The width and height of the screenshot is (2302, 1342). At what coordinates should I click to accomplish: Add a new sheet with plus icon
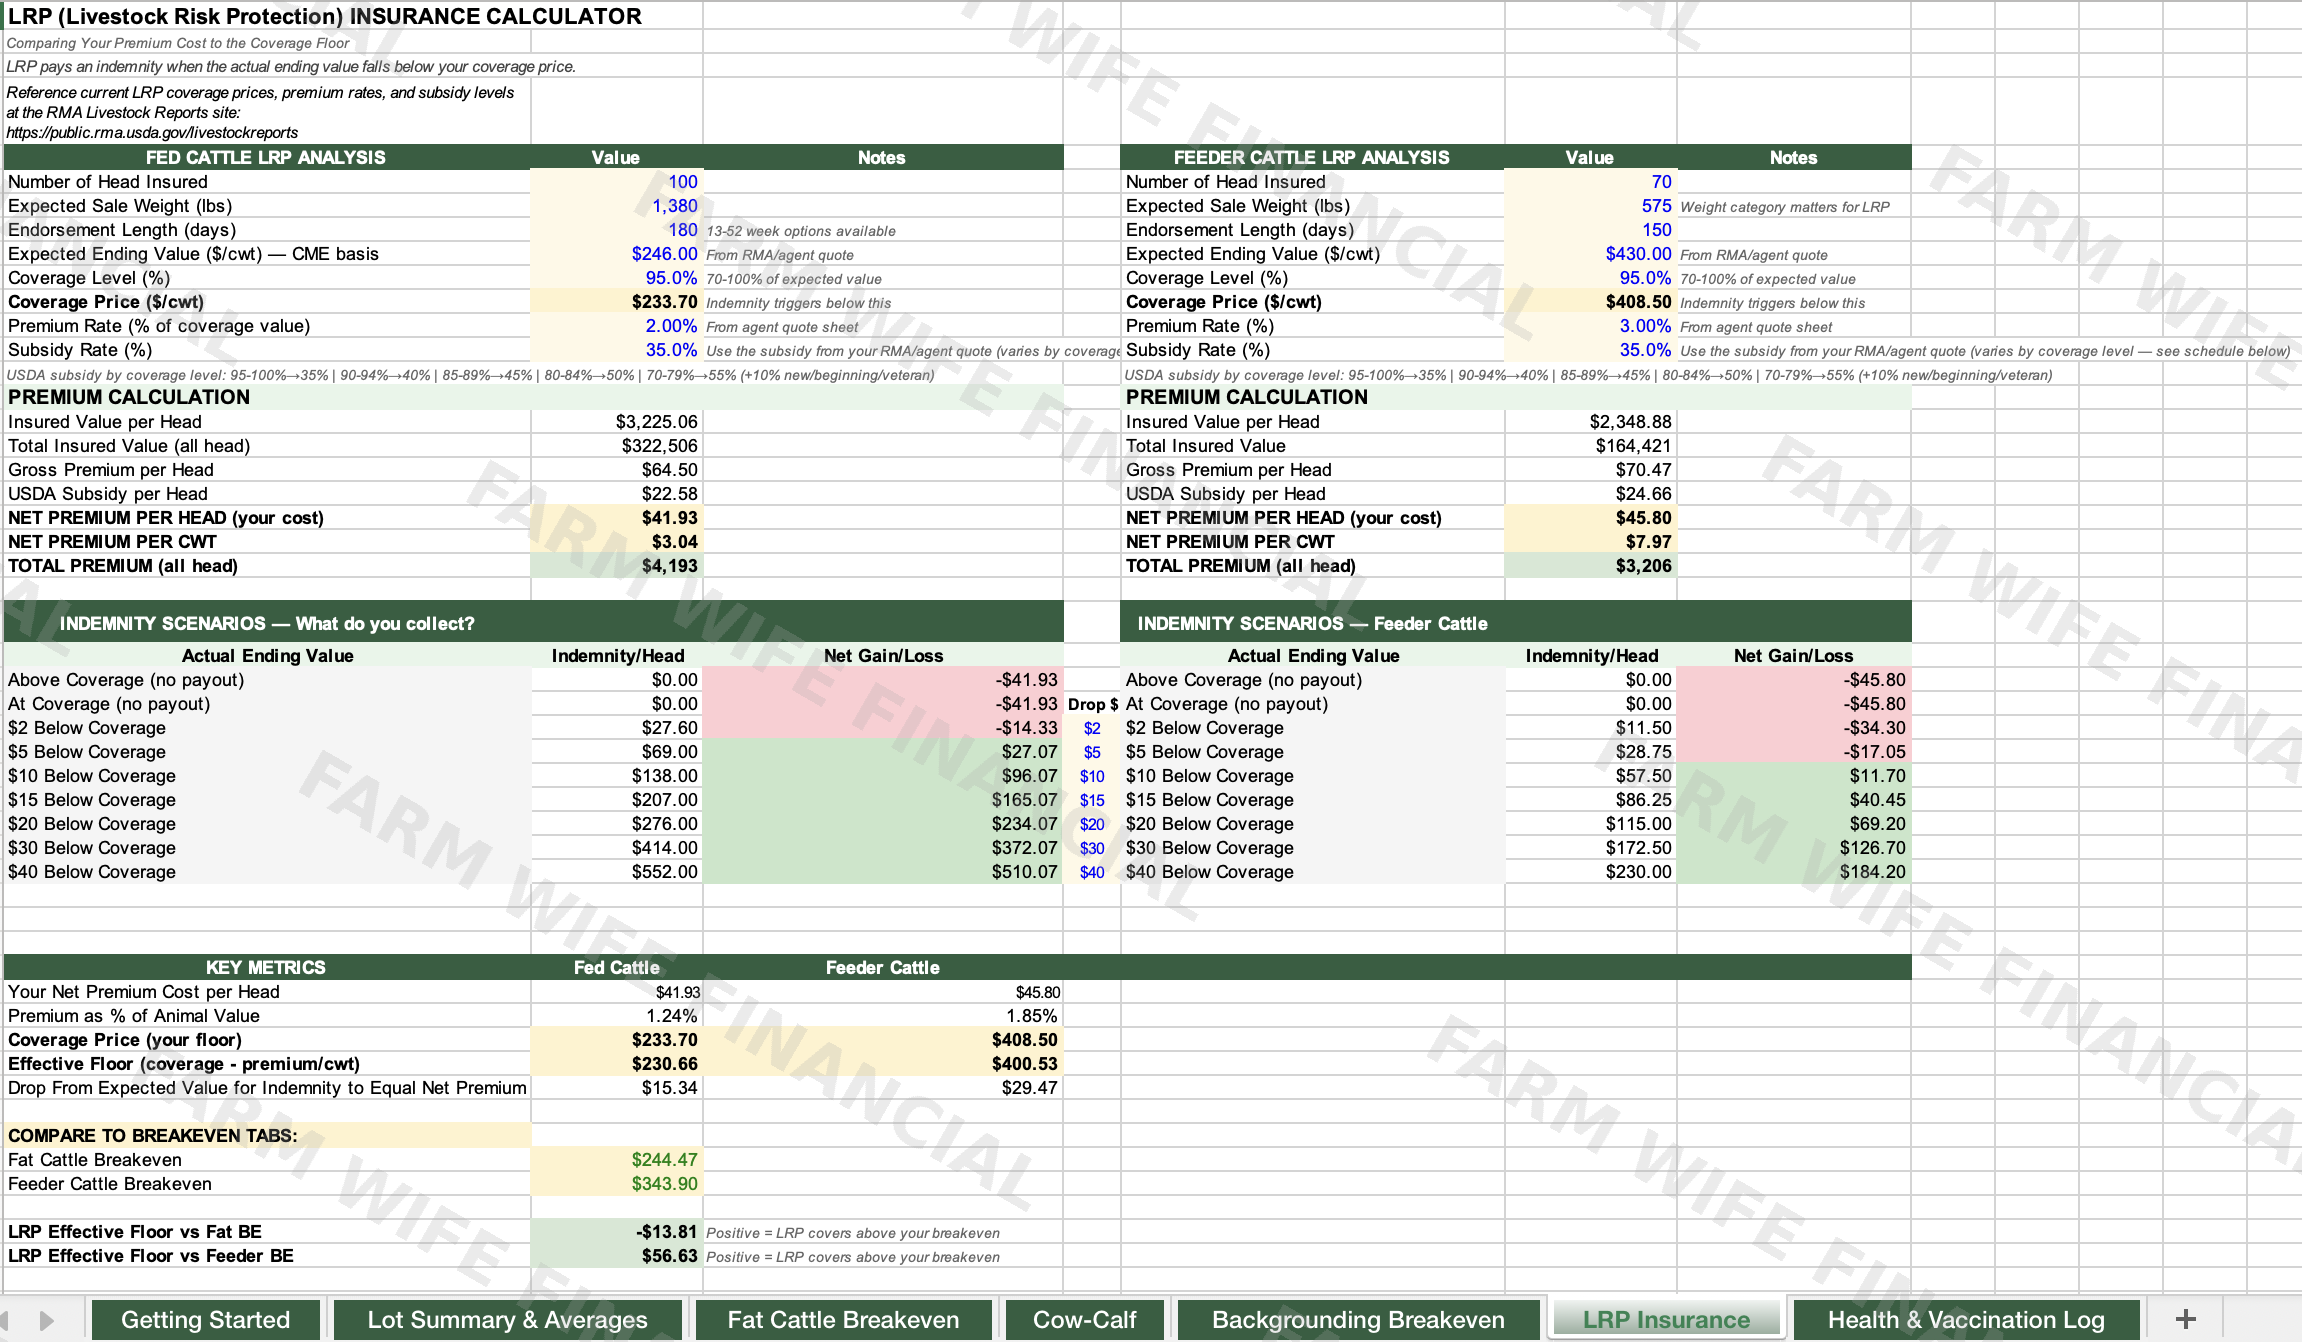pyautogui.click(x=2186, y=1319)
